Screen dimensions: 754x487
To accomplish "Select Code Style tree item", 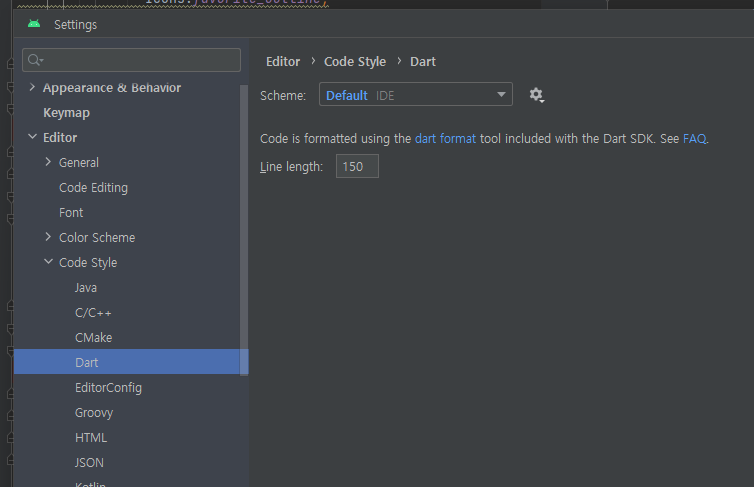I will tap(88, 262).
